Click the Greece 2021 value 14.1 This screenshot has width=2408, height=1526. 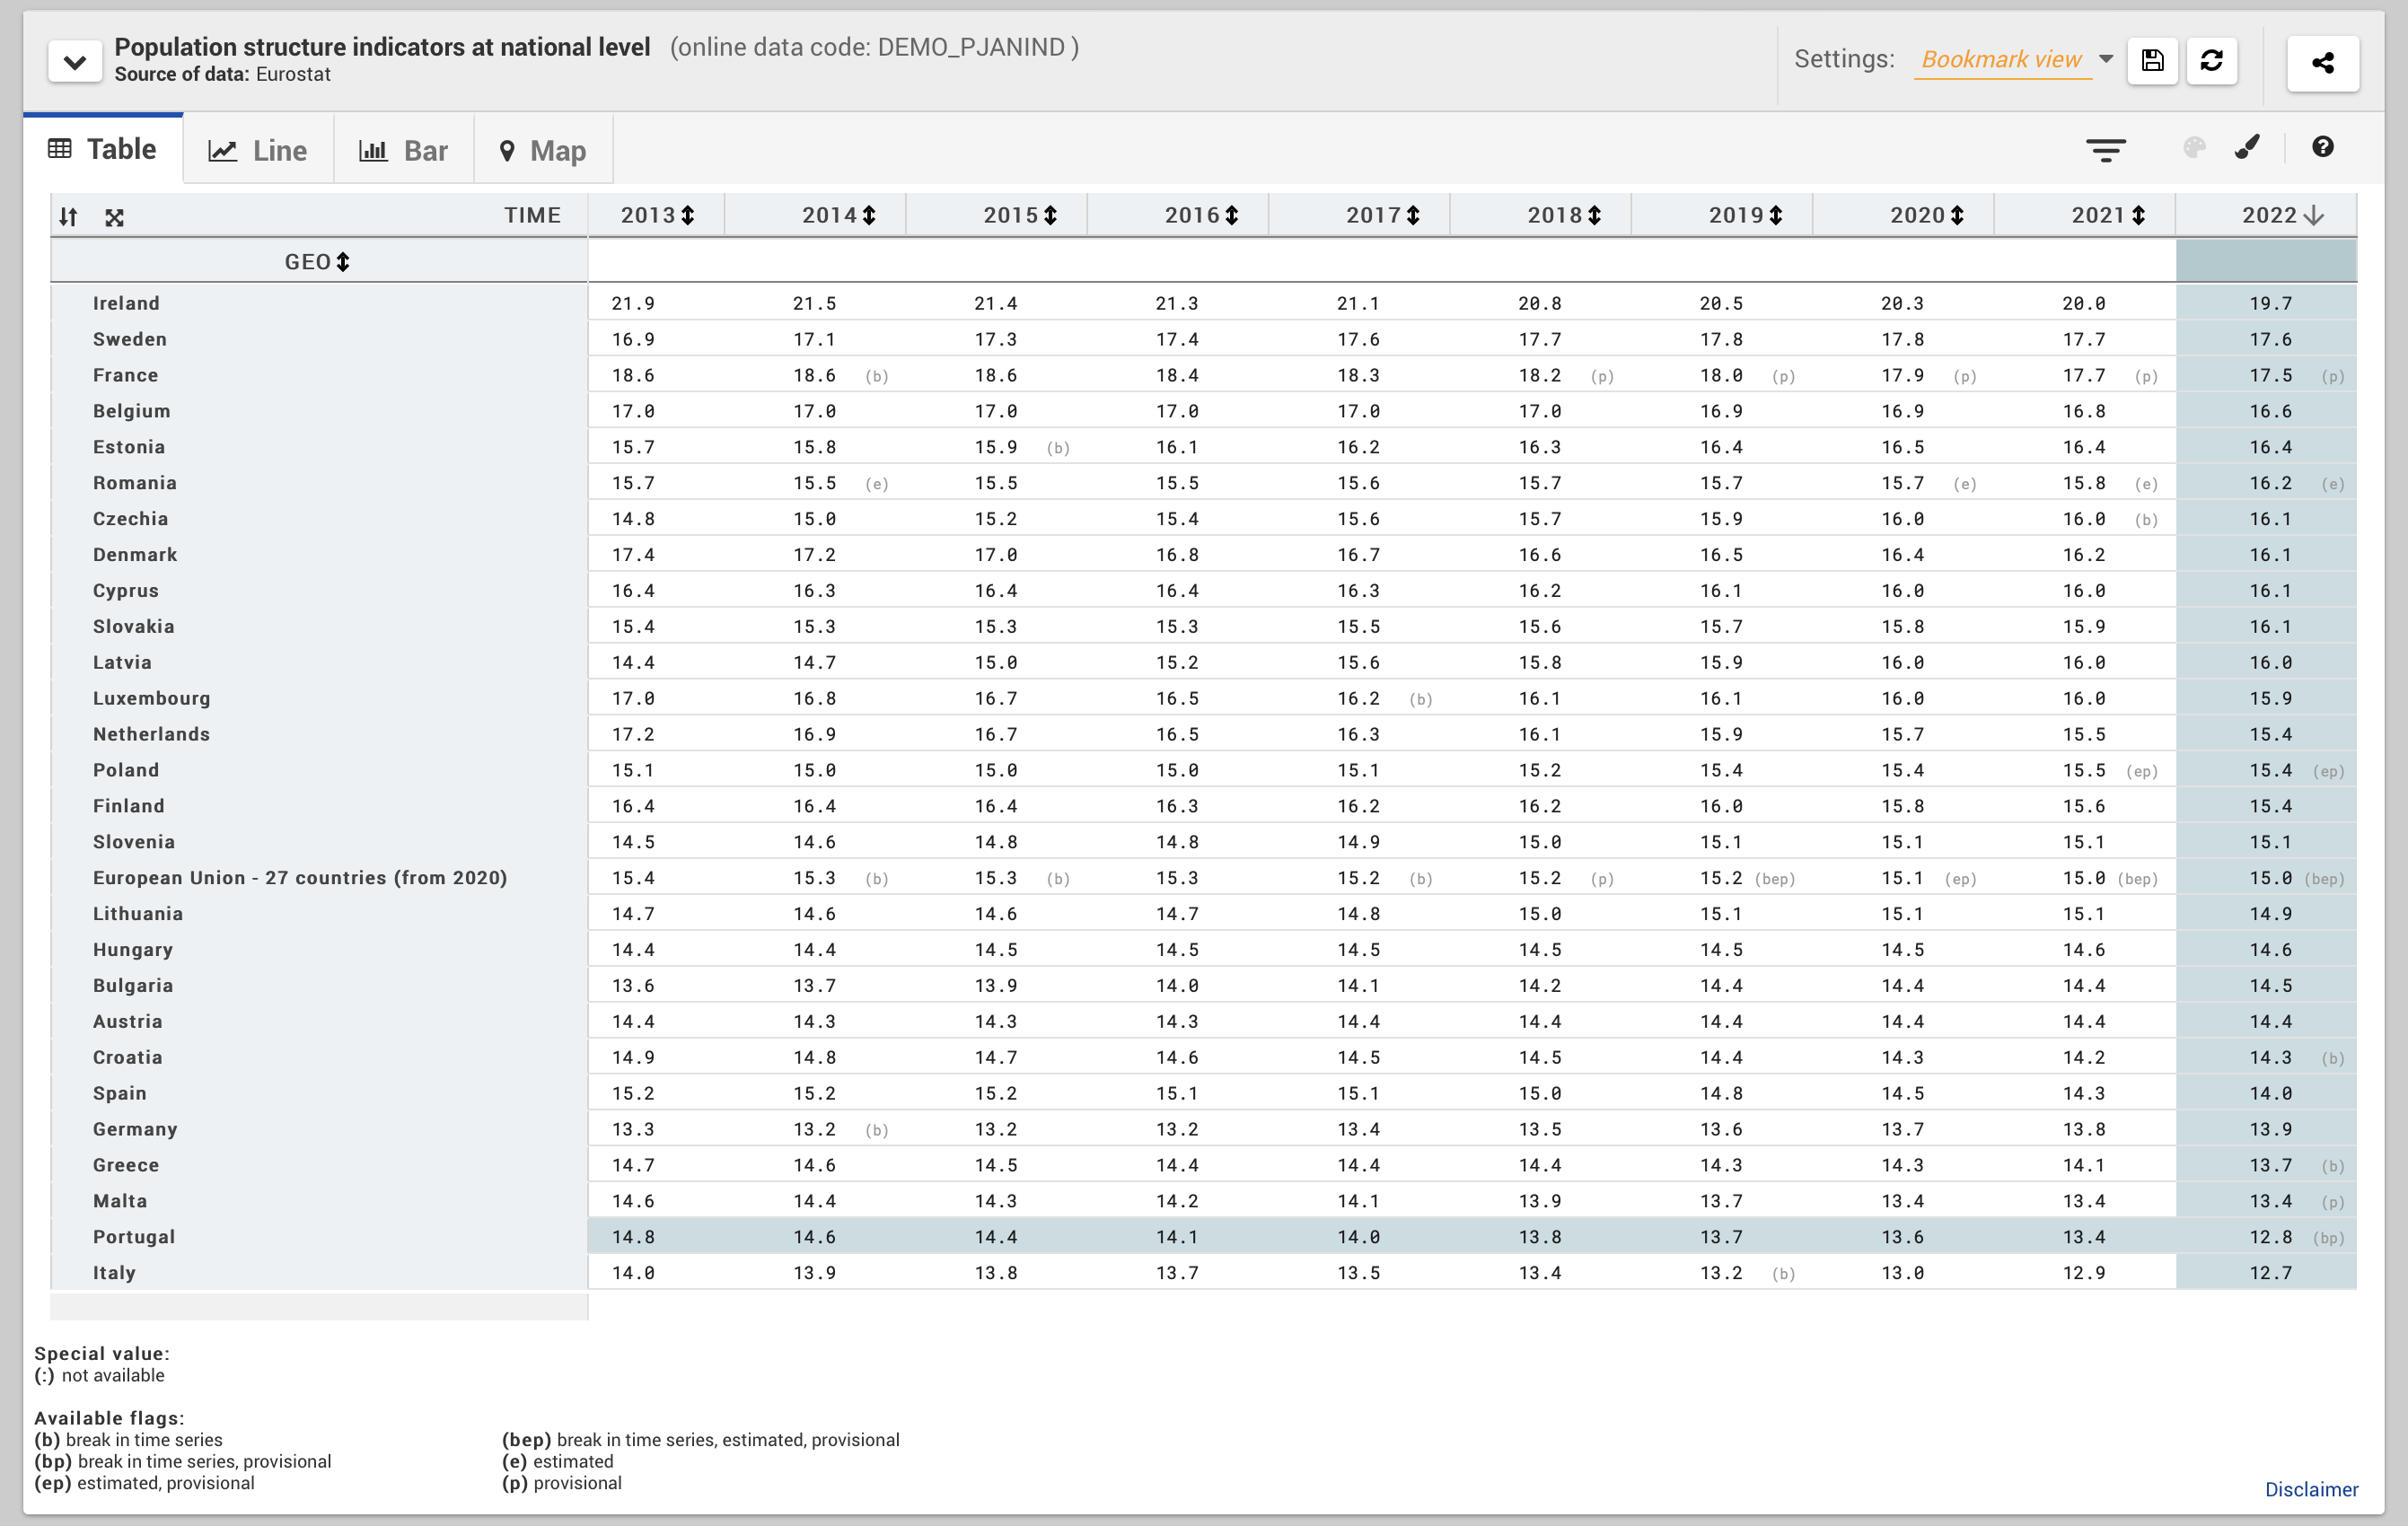(x=2084, y=1165)
